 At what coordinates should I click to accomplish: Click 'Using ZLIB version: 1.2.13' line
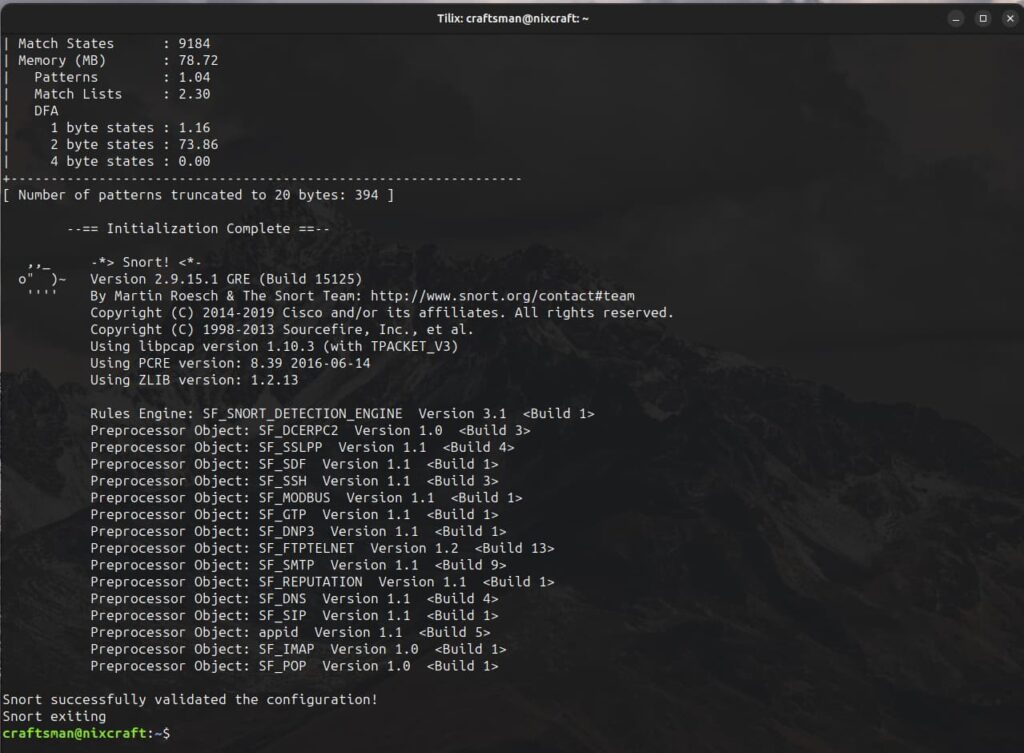click(194, 380)
